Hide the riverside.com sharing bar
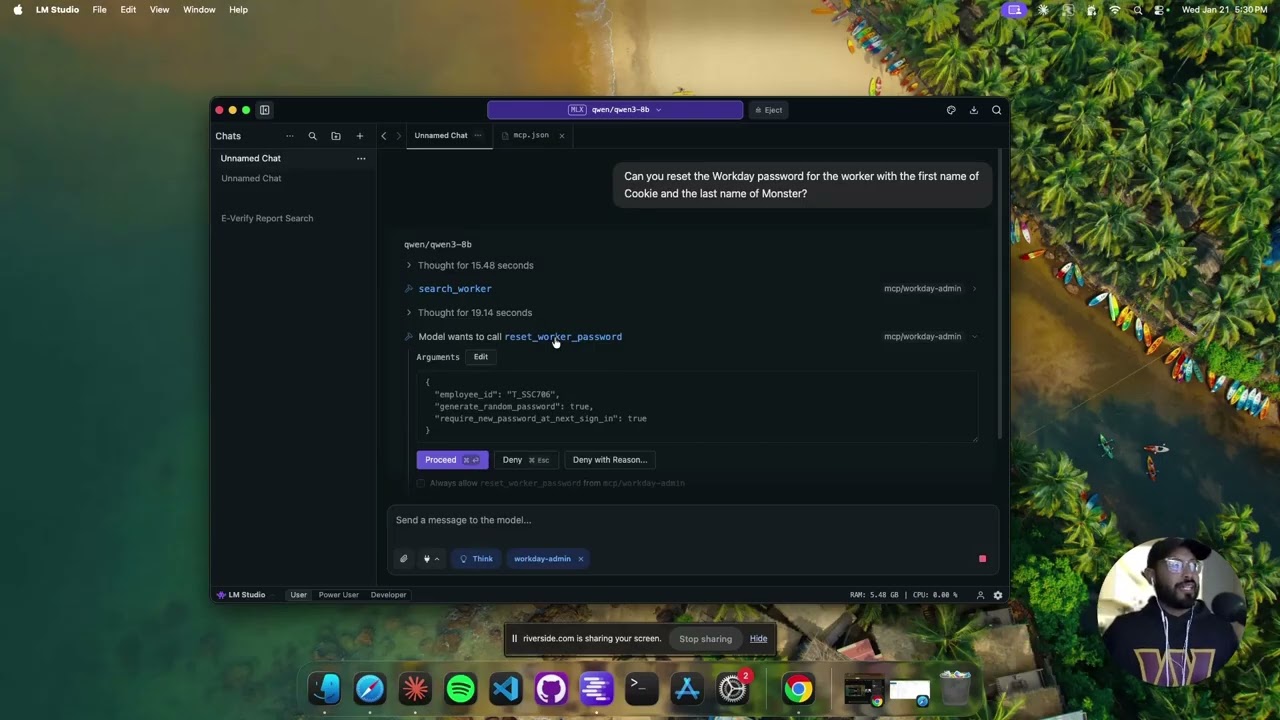1280x720 pixels. click(x=759, y=639)
